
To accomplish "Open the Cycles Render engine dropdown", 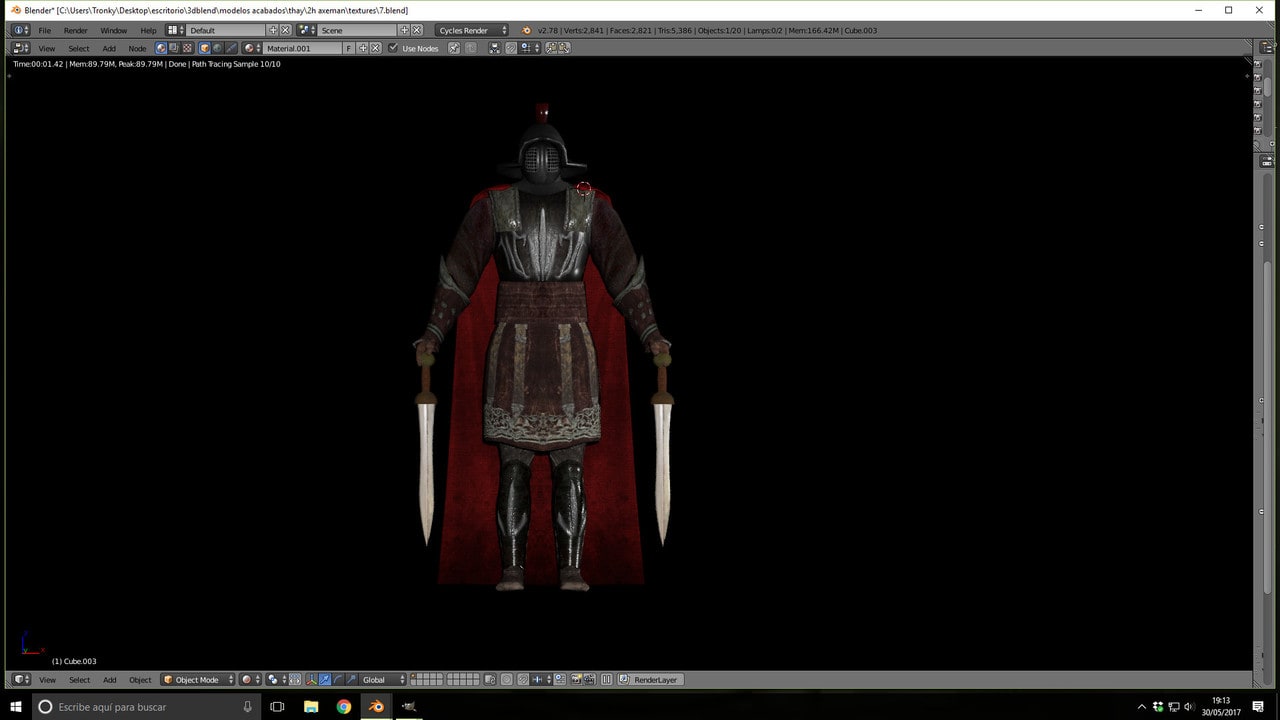I will [x=472, y=30].
